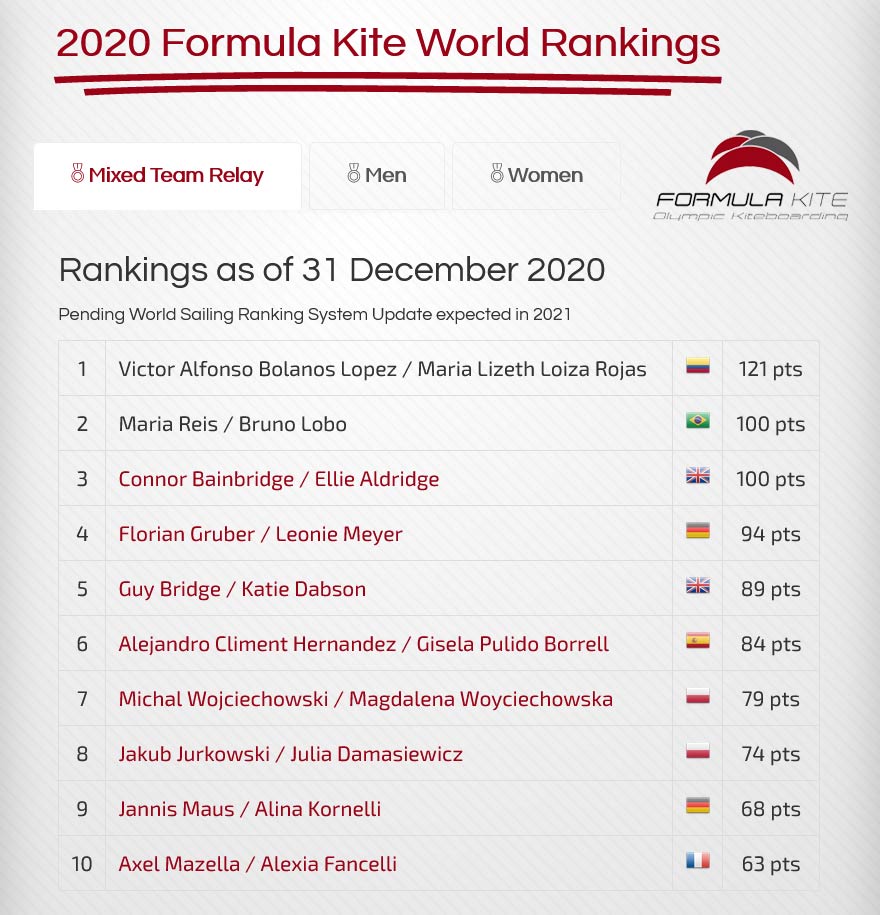Viewport: 880px width, 915px height.
Task: Open Alejandro Climent Hernandez team link
Action: coord(364,644)
